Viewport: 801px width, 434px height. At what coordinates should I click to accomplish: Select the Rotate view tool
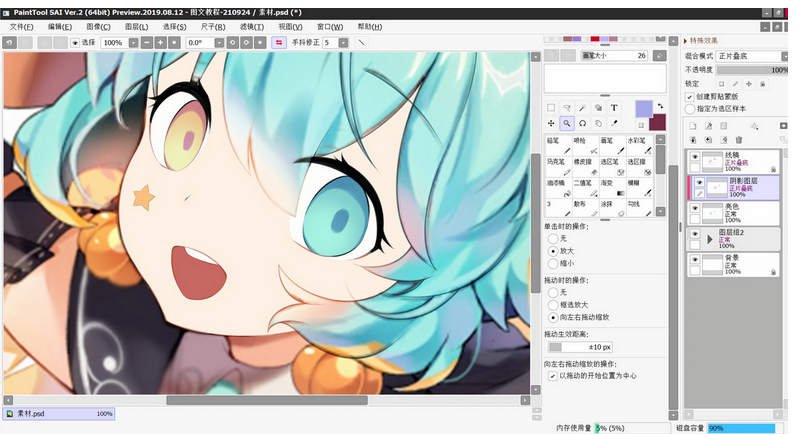point(582,123)
